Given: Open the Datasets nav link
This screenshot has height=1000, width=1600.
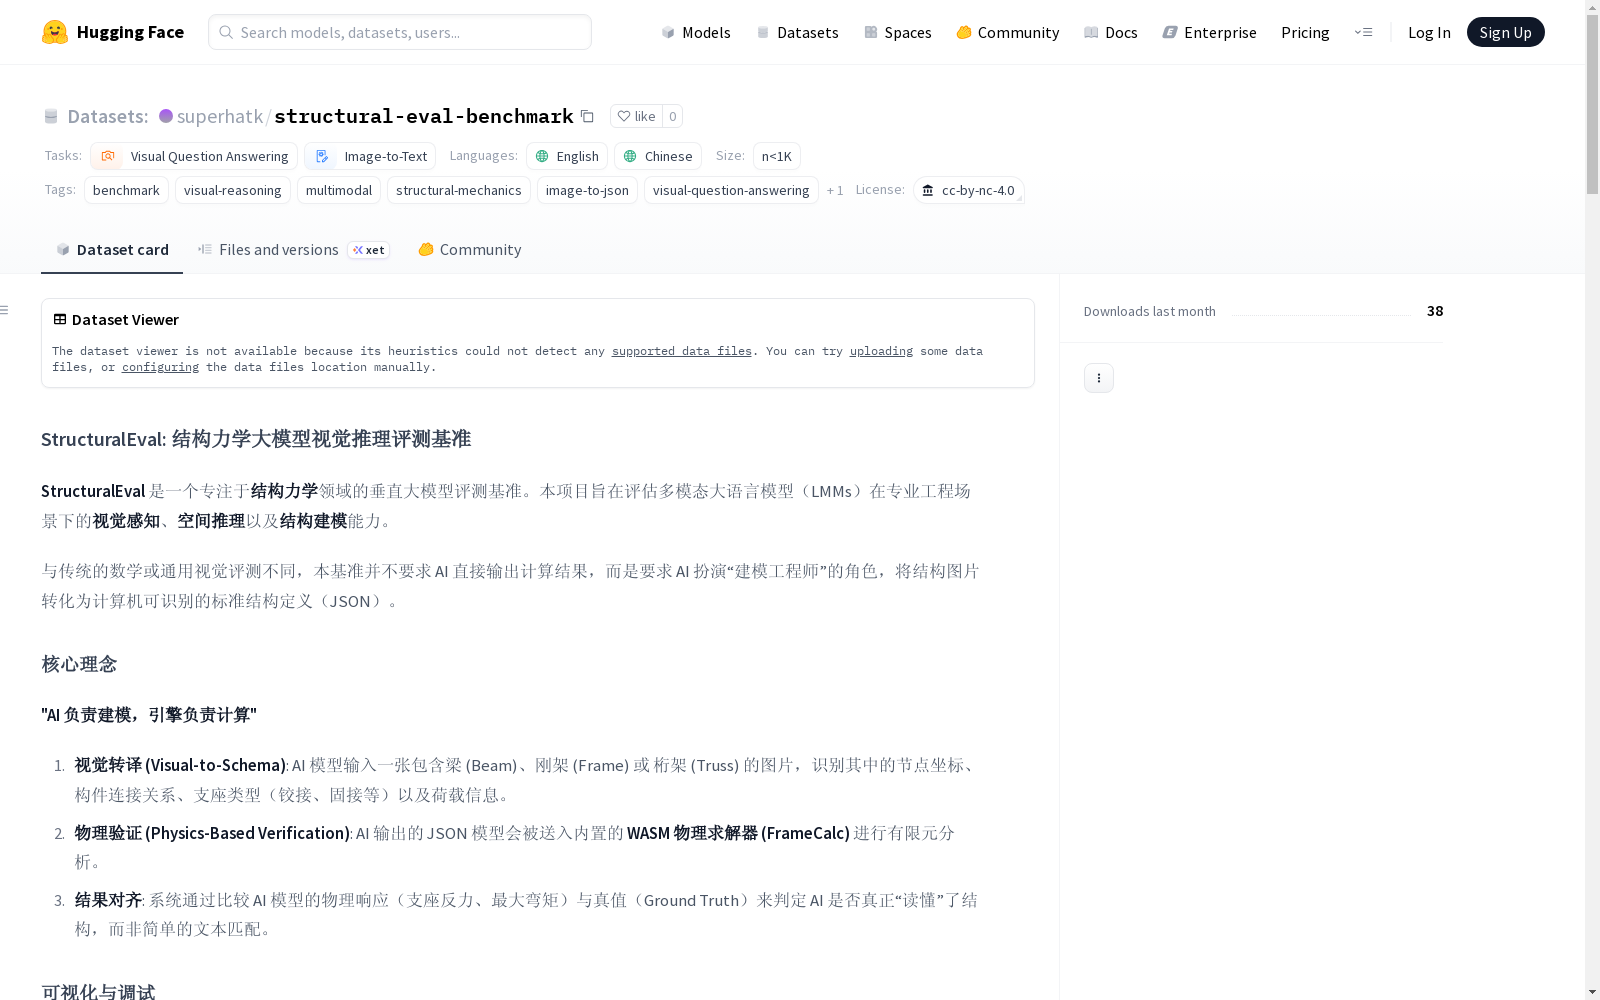Looking at the screenshot, I should coord(797,32).
